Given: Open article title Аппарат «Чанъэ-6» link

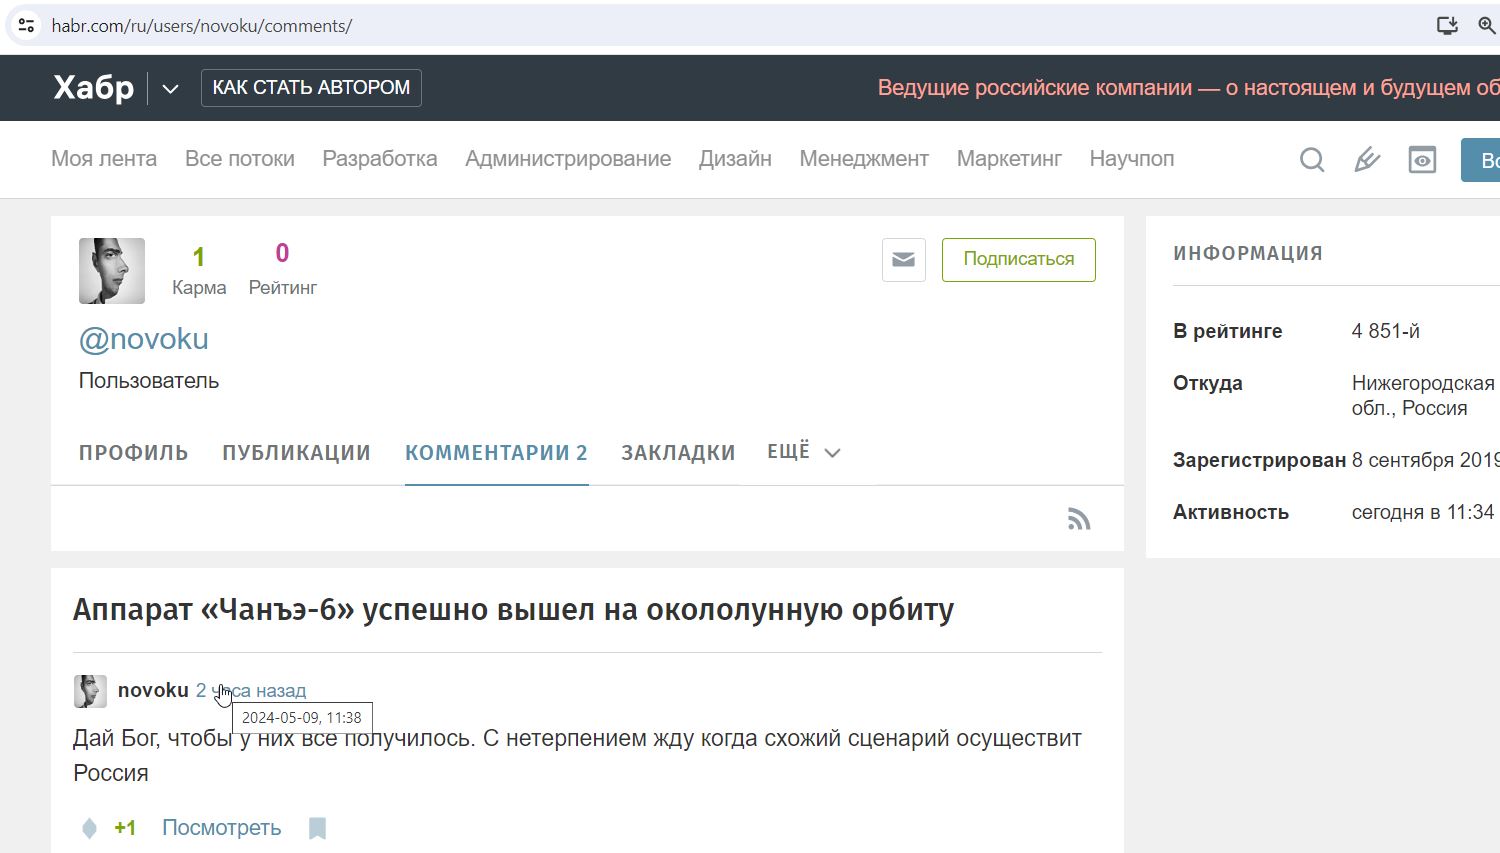Looking at the screenshot, I should coord(513,610).
